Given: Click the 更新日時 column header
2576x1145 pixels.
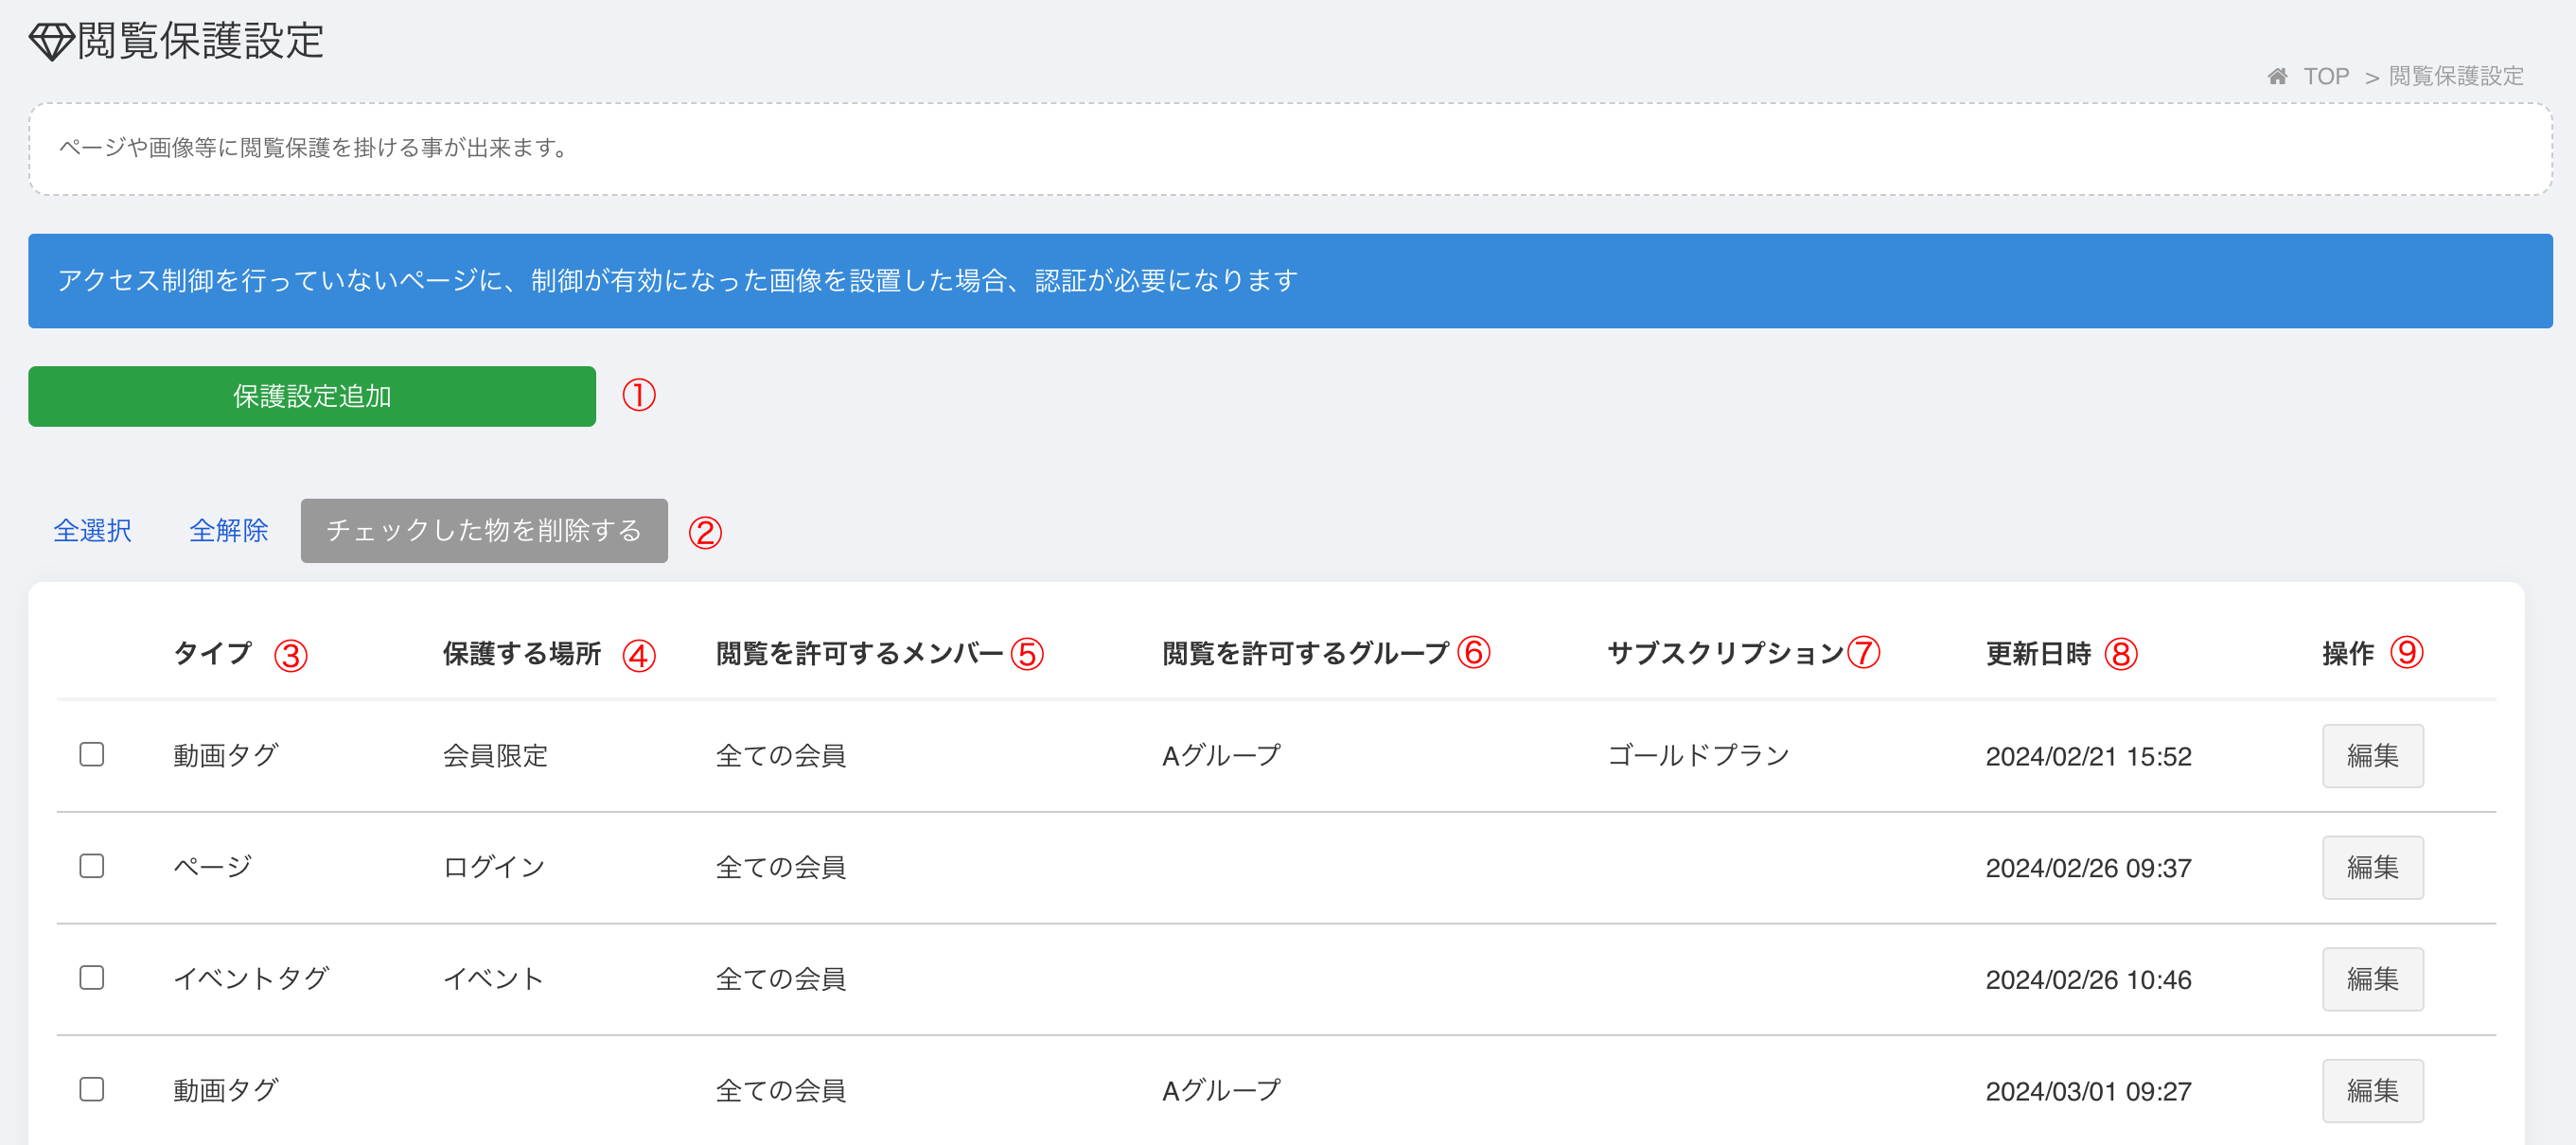Looking at the screenshot, I should pyautogui.click(x=2039, y=654).
